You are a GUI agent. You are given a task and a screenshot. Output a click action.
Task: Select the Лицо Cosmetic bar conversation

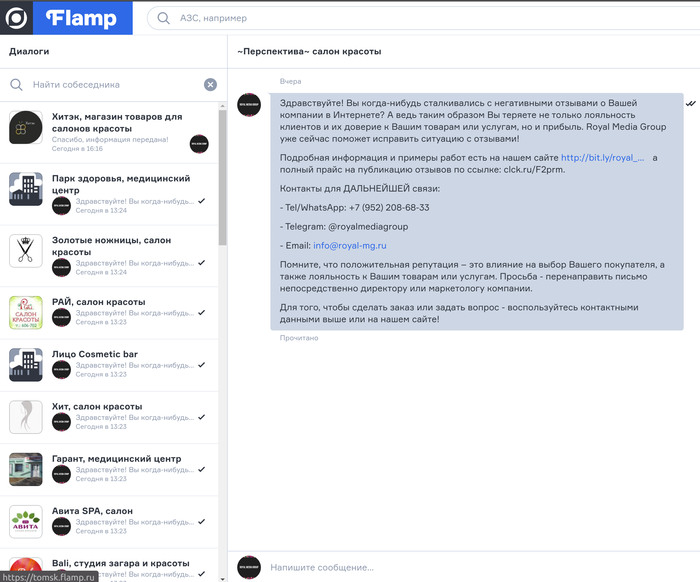pos(109,365)
